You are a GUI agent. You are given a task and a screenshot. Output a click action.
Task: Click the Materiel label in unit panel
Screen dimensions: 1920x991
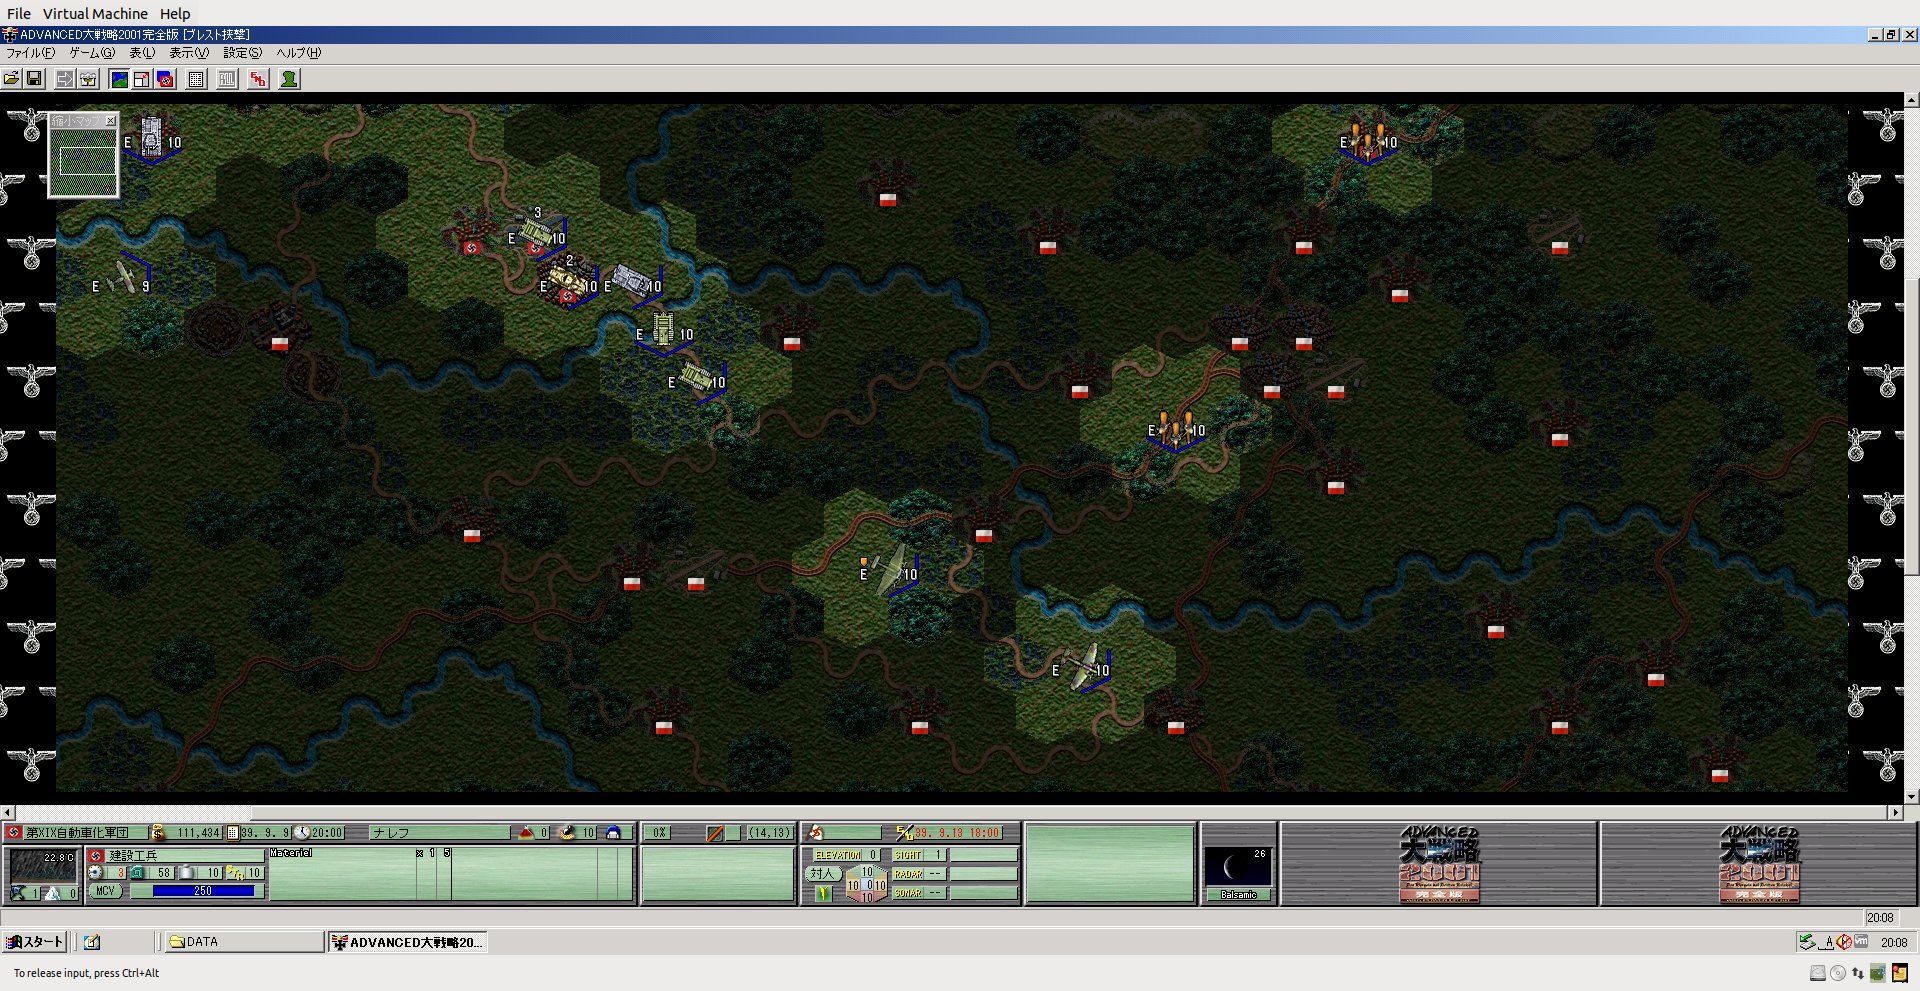point(291,853)
